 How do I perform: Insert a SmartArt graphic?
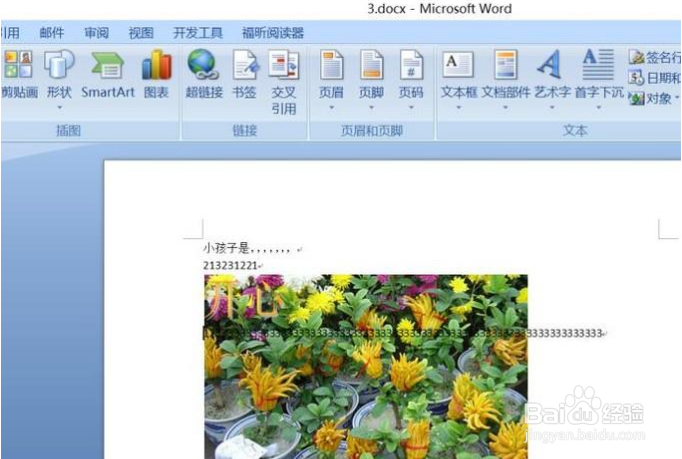pyautogui.click(x=108, y=74)
